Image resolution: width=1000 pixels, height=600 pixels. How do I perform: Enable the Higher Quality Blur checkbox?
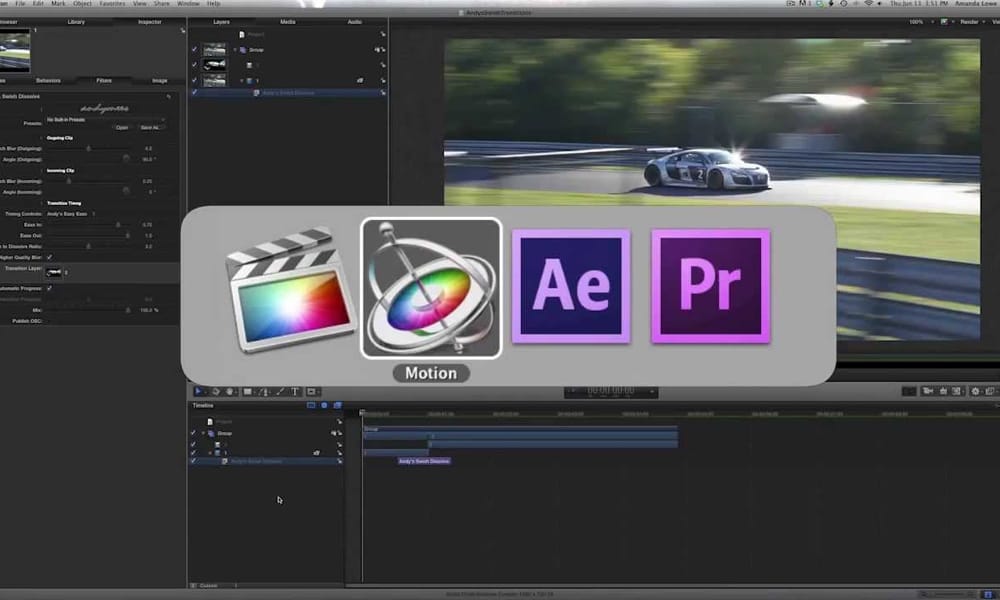[50, 255]
